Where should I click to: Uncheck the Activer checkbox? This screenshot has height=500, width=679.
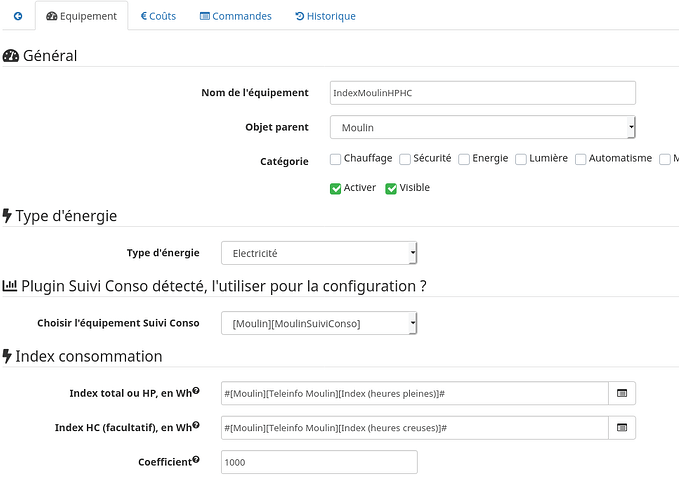tap(335, 188)
